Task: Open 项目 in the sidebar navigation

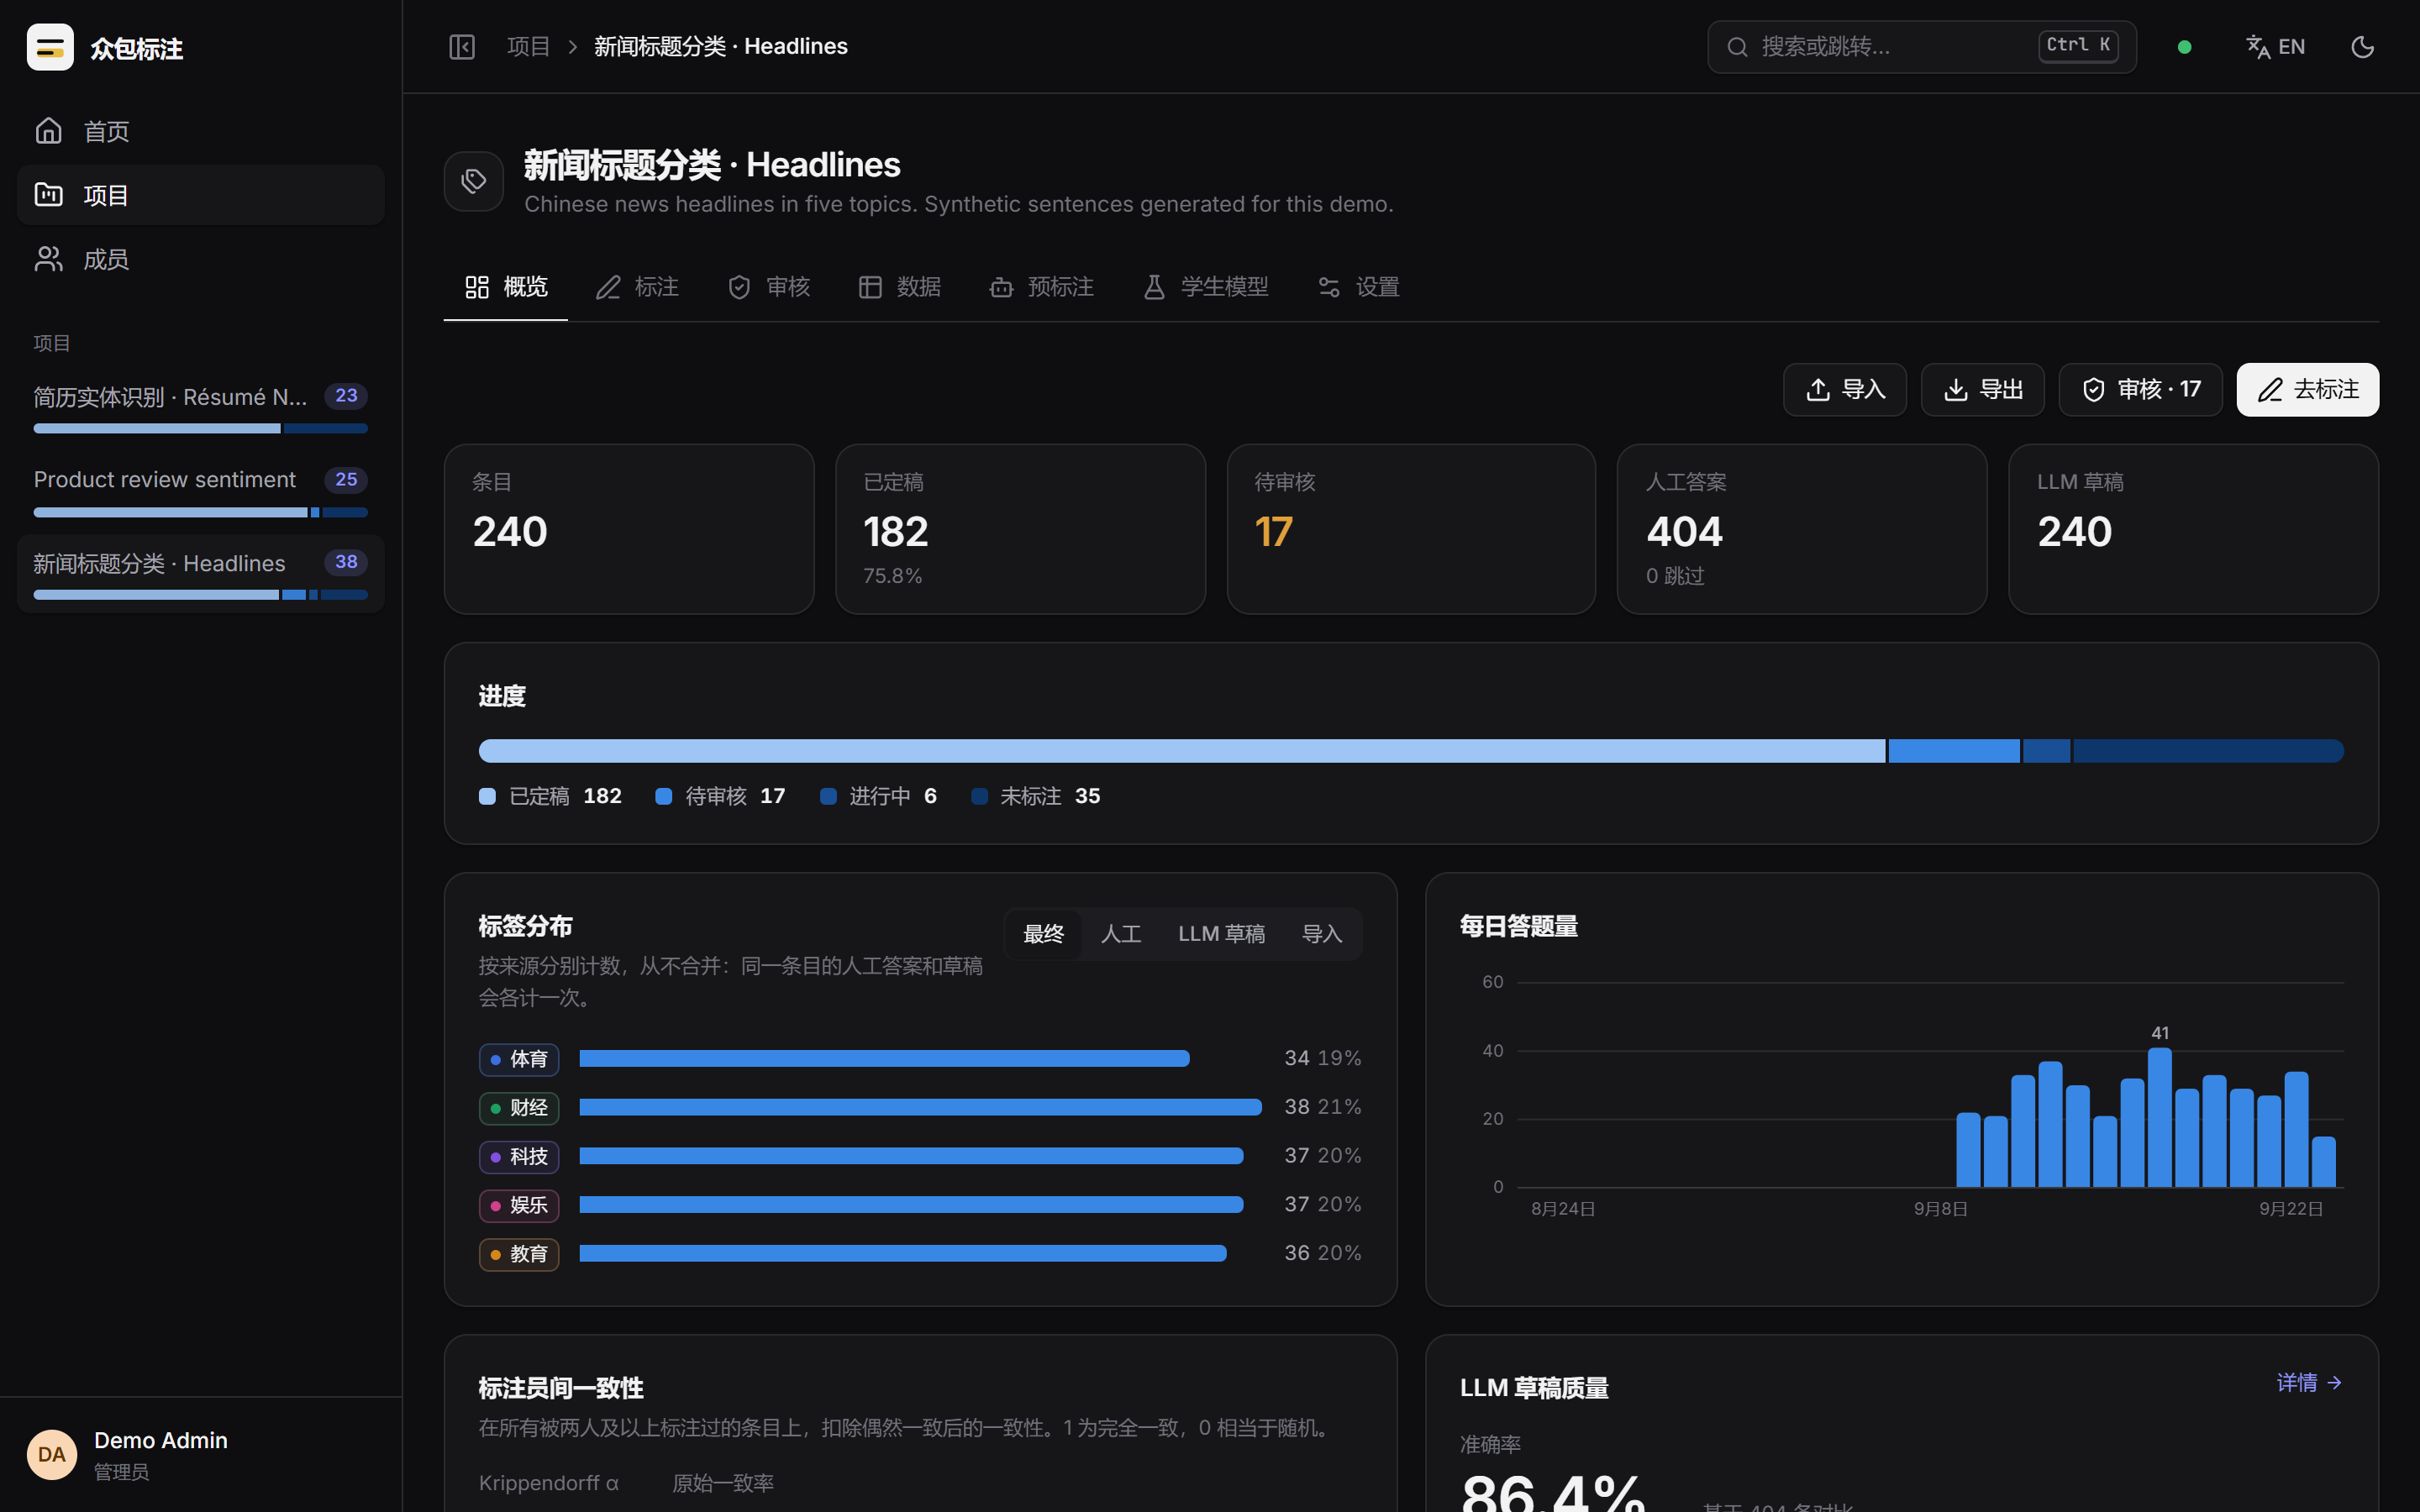Action: coord(201,195)
